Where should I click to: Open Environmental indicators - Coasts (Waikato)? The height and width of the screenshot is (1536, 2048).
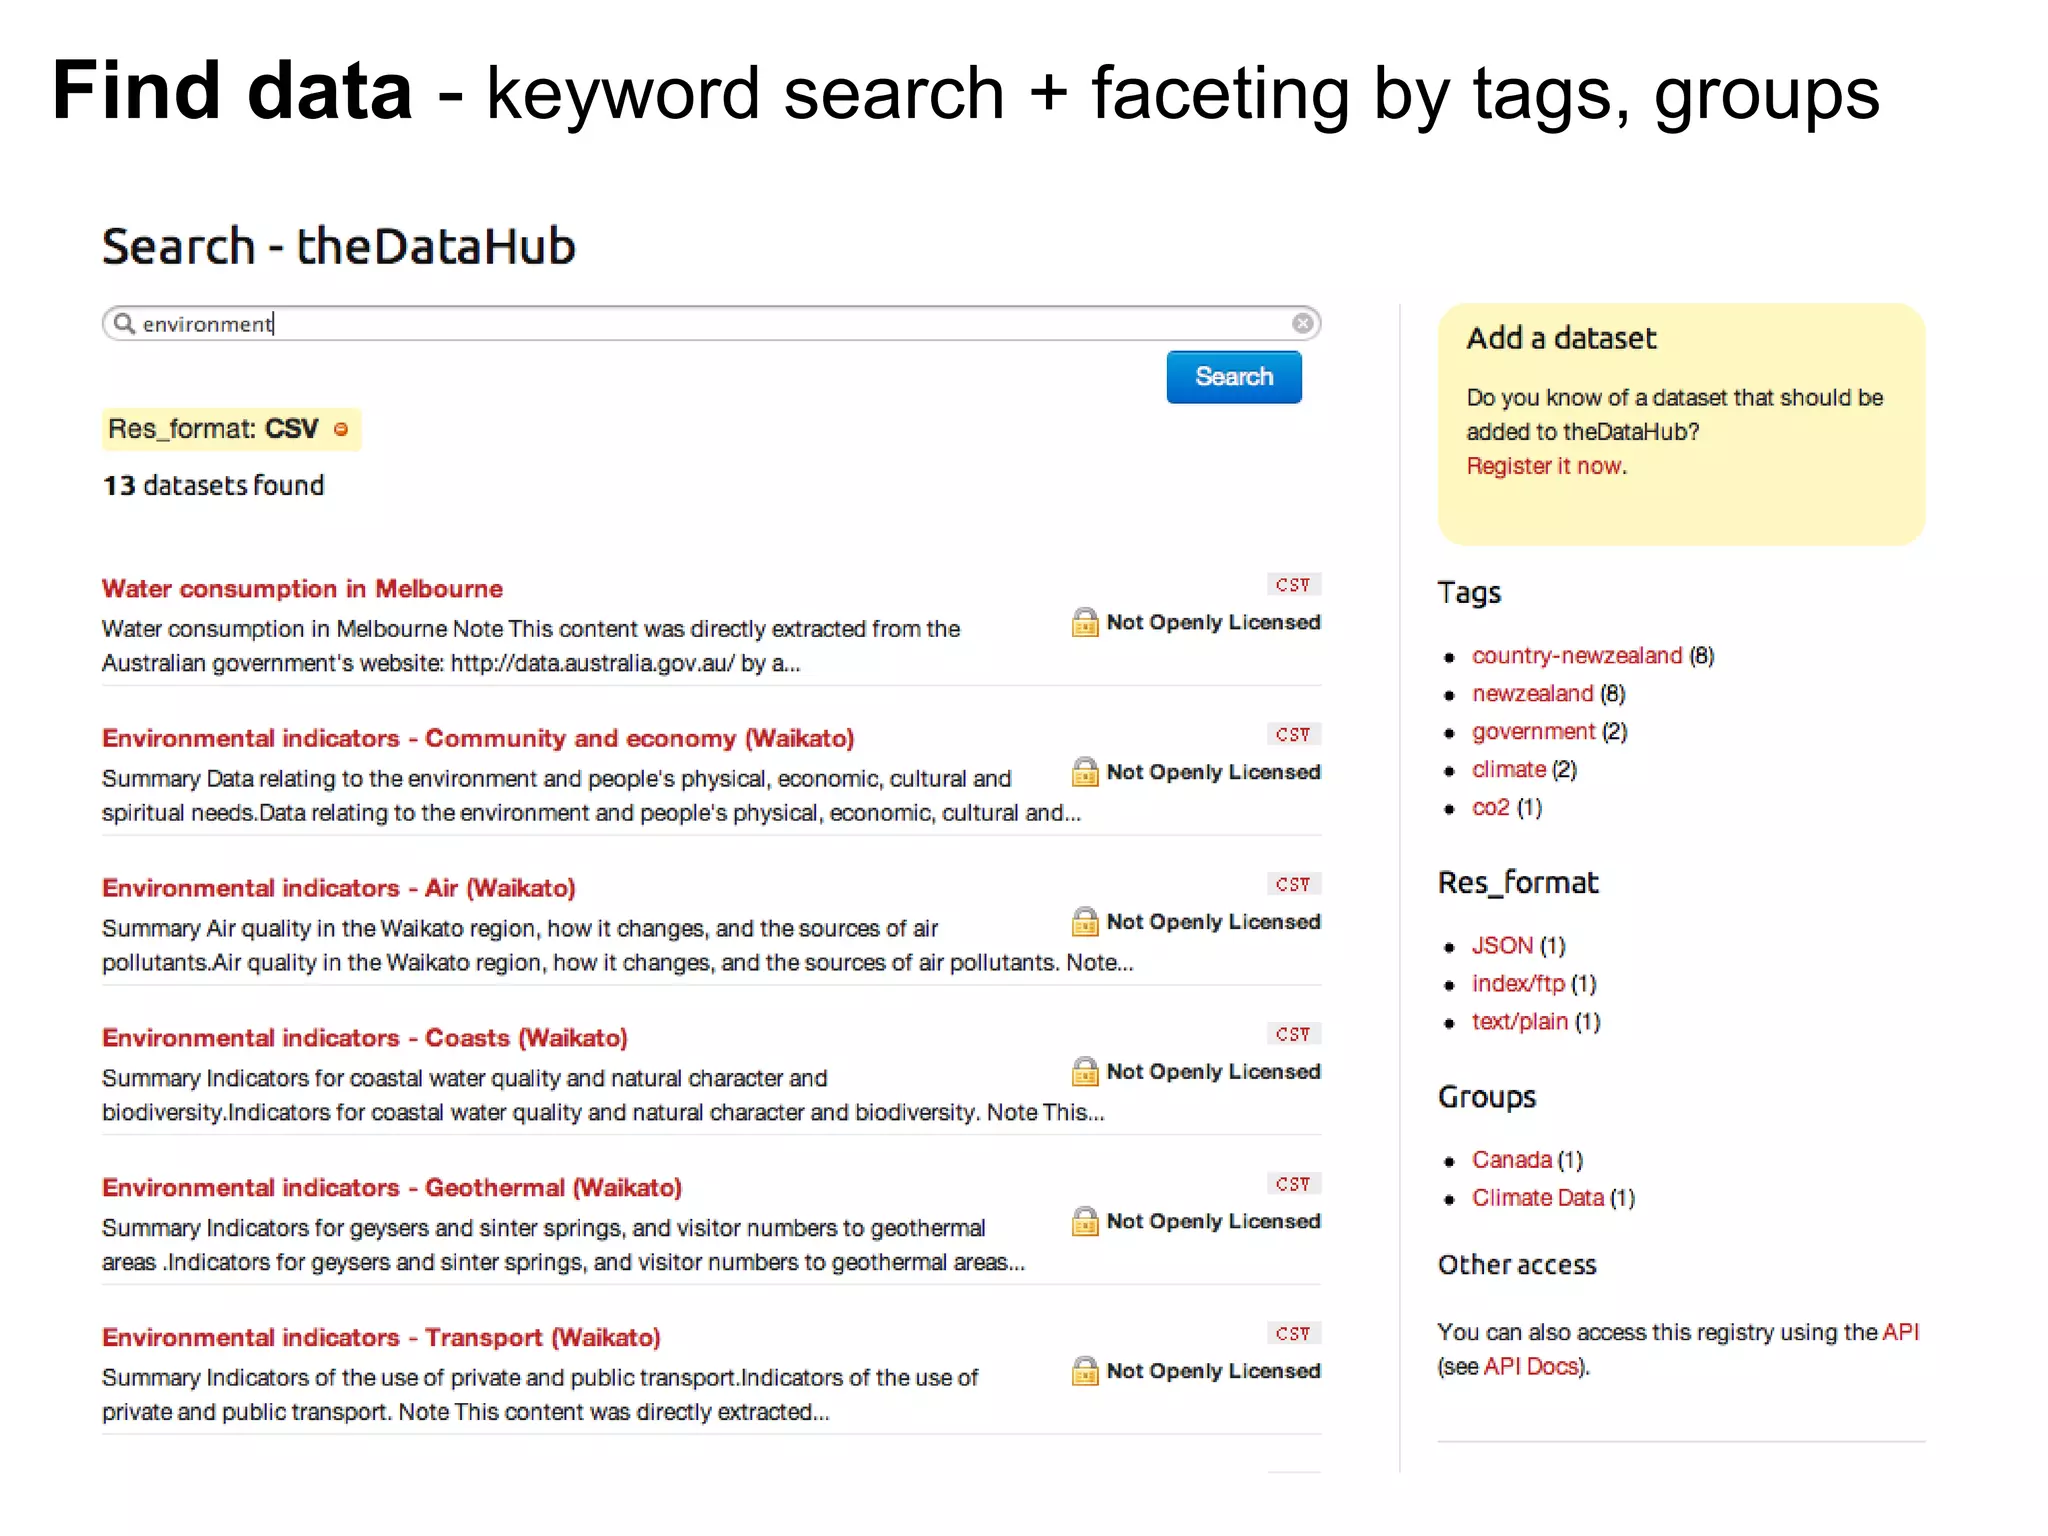tap(364, 1038)
